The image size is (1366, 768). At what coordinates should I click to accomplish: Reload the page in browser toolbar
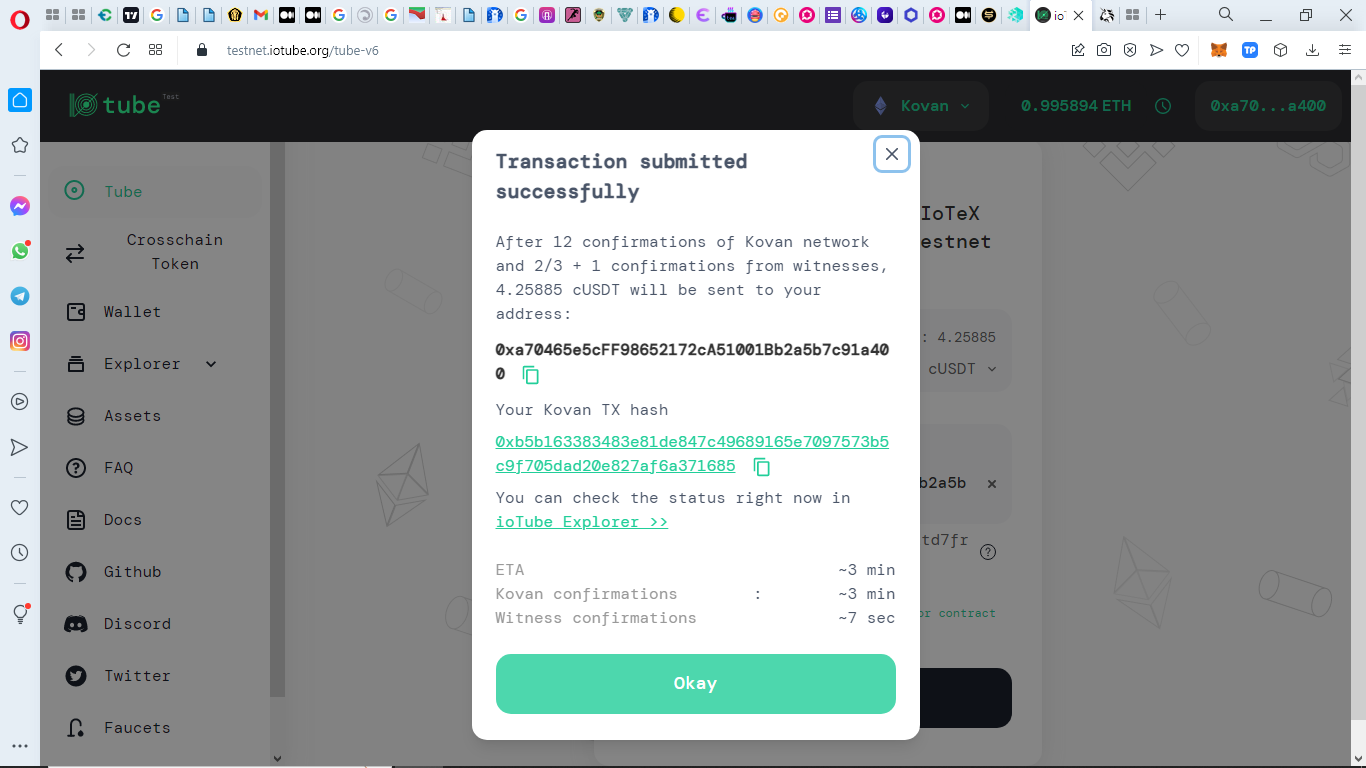coord(124,50)
